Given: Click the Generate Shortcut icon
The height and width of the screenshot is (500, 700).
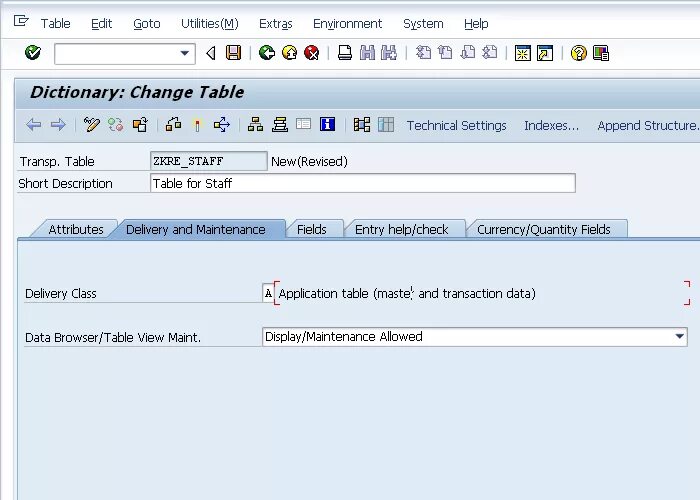Looking at the screenshot, I should [x=545, y=53].
